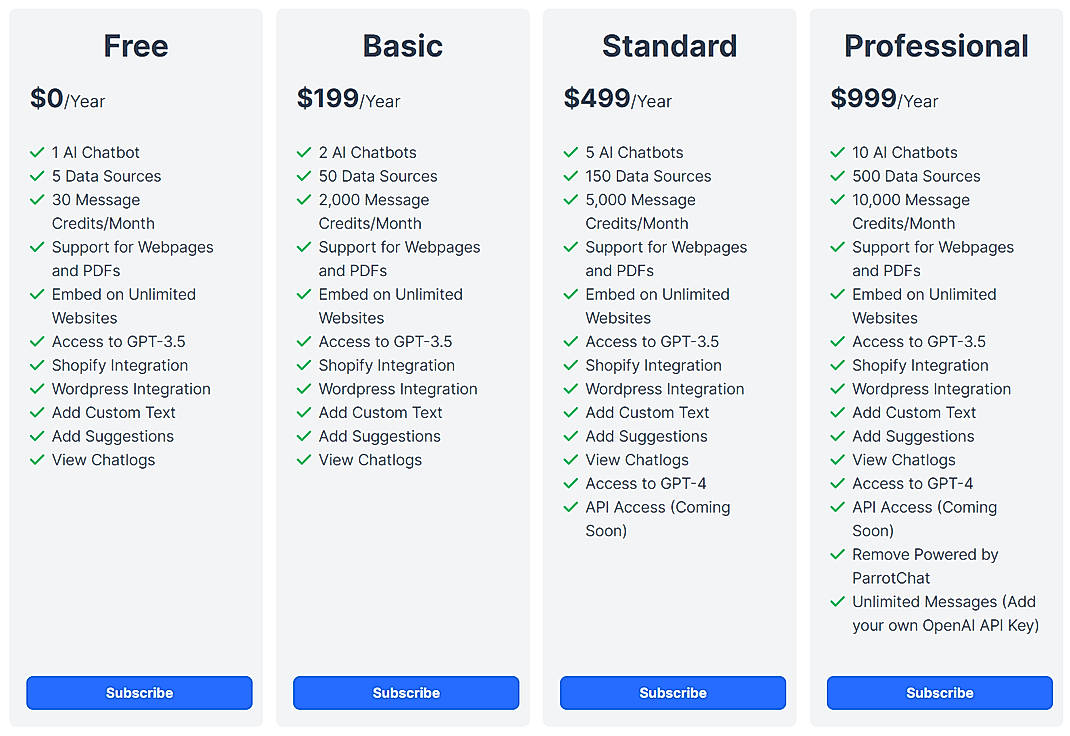
Task: Click the checkmark next to API Access under Standard
Action: coord(570,507)
